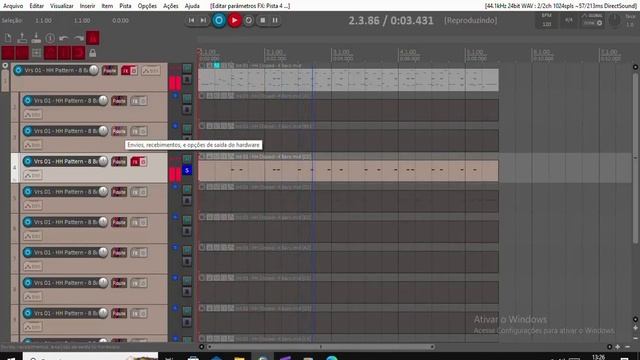This screenshot has width=640, height=360.
Task: Open the global automation menu
Action: point(592,20)
